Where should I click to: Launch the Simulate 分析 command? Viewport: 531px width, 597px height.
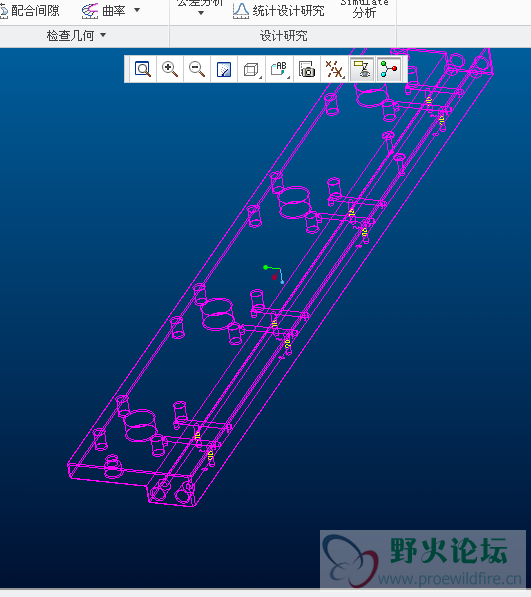pyautogui.click(x=364, y=8)
